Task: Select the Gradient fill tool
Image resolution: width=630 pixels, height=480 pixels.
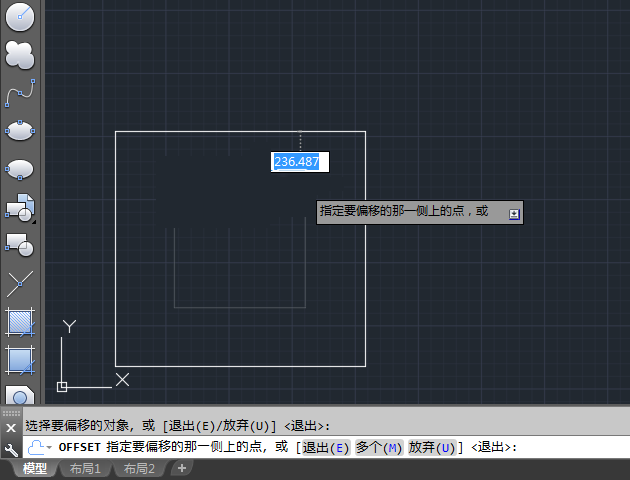Action: click(x=20, y=360)
